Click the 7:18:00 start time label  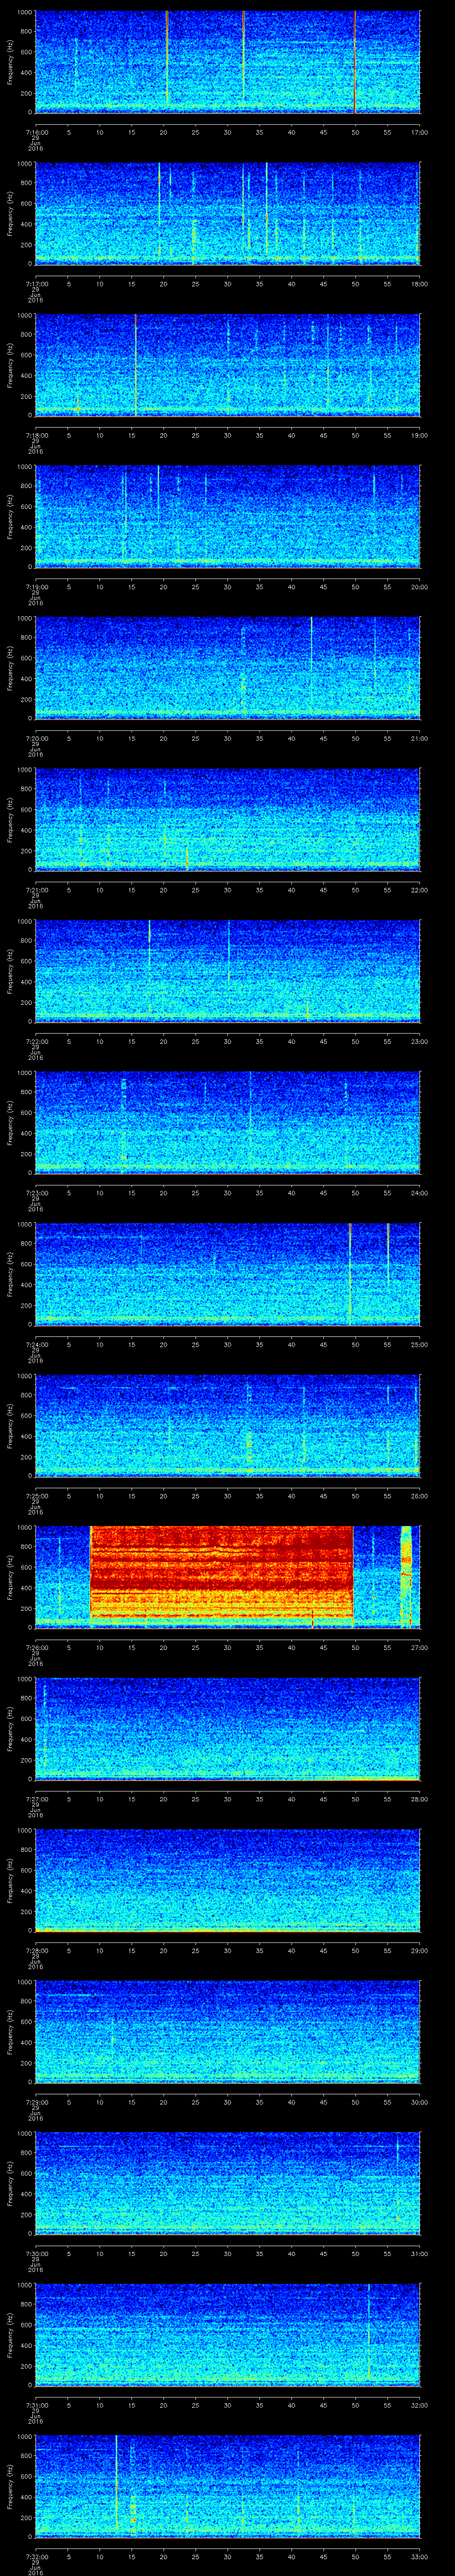pyautogui.click(x=37, y=435)
